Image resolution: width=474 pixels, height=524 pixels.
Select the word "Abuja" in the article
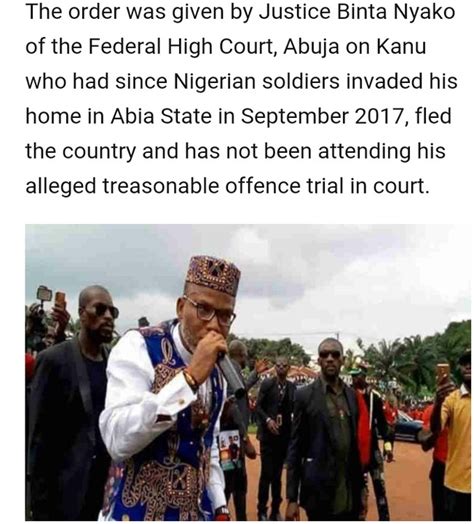coord(312,46)
